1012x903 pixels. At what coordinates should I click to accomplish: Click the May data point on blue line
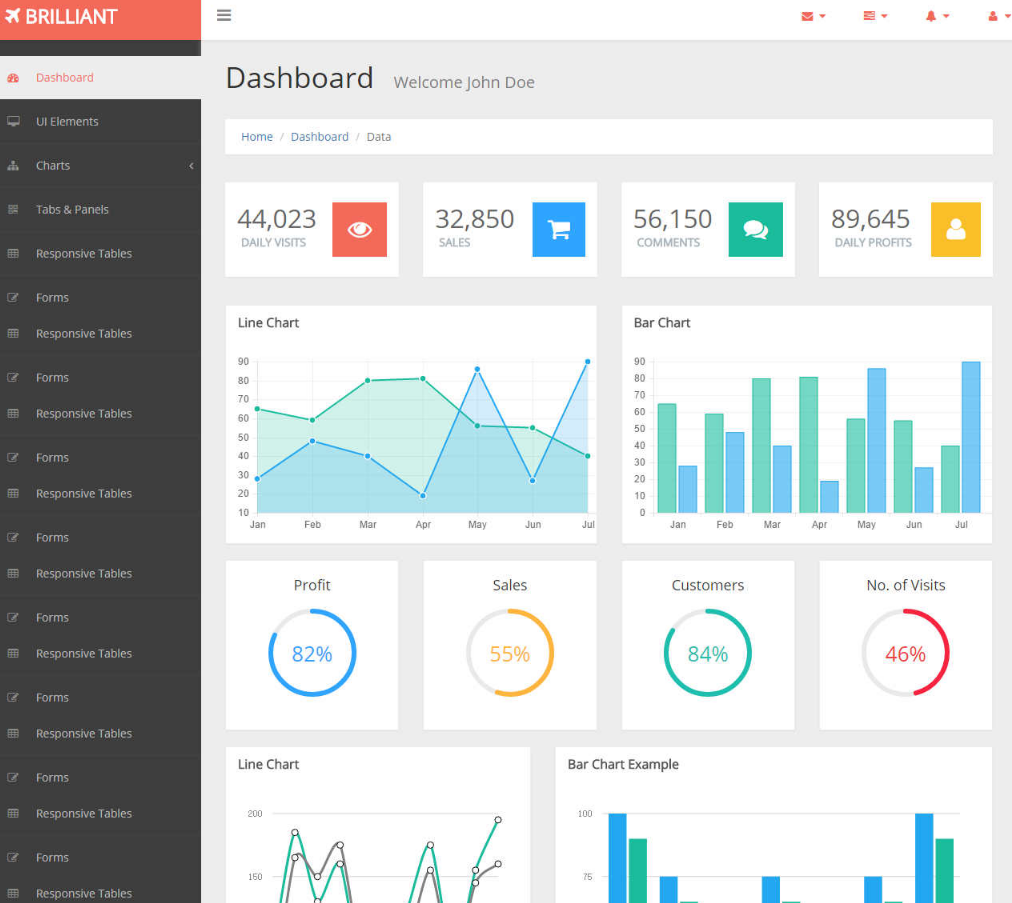[x=477, y=370]
